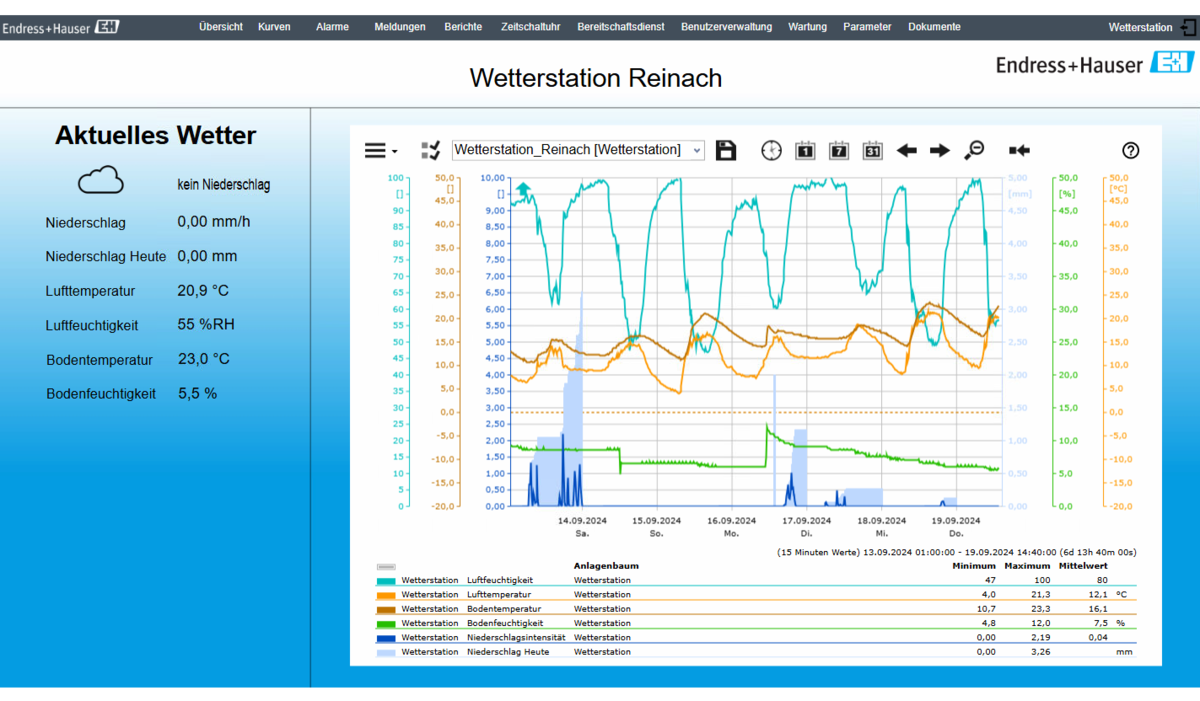Open the curve selection checklist icon

coord(431,150)
